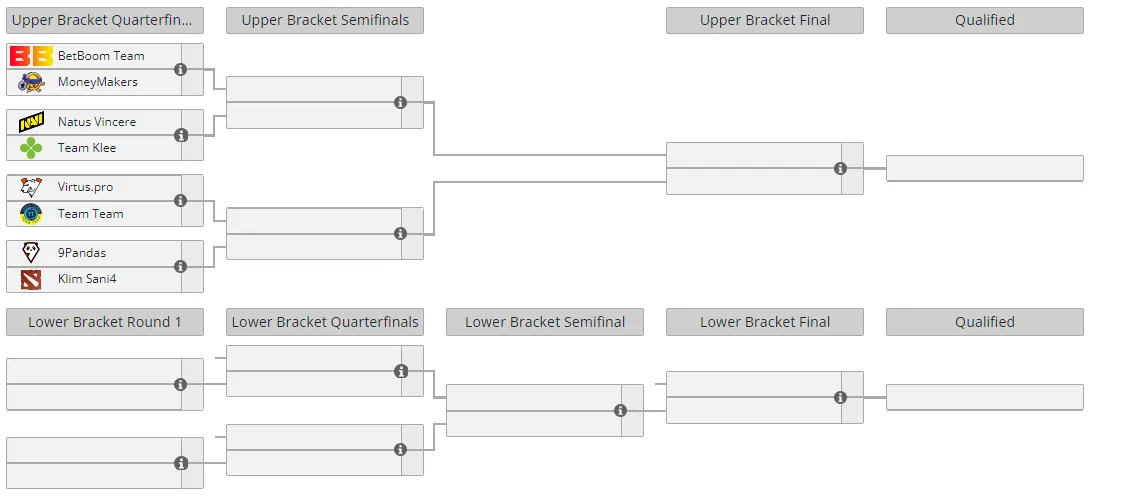Screen dimensions: 1124x500
Task: Open Lower Bracket Final match info icon
Action: click(x=840, y=398)
